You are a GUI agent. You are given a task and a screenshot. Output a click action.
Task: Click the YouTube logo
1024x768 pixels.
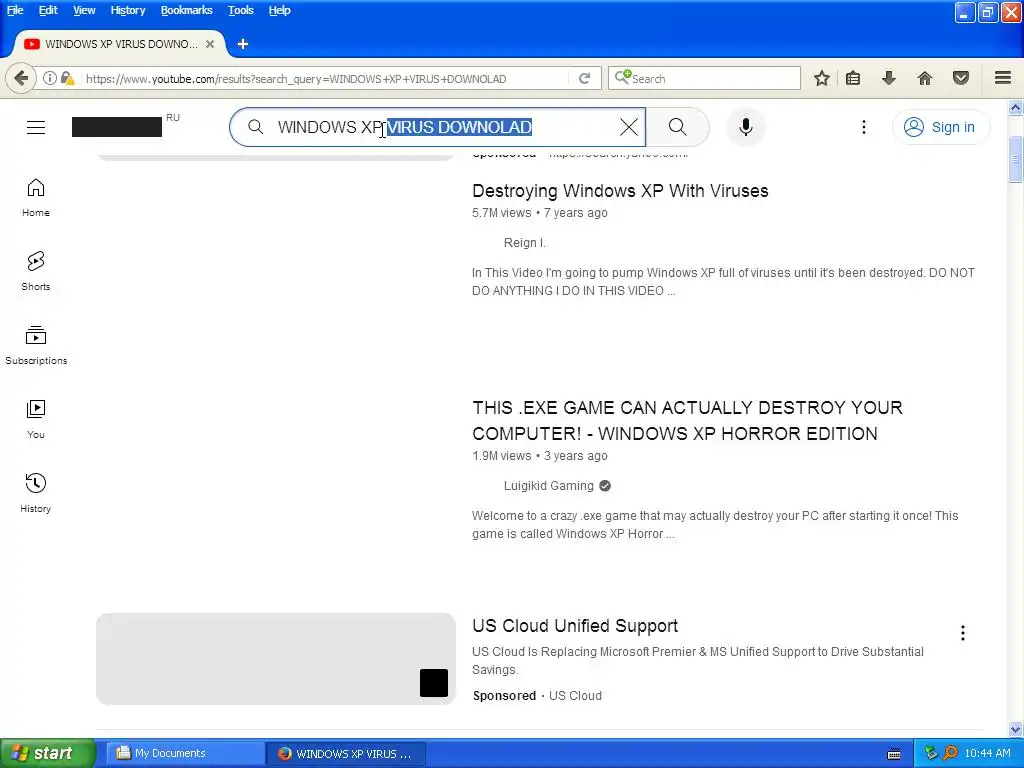pos(117,127)
